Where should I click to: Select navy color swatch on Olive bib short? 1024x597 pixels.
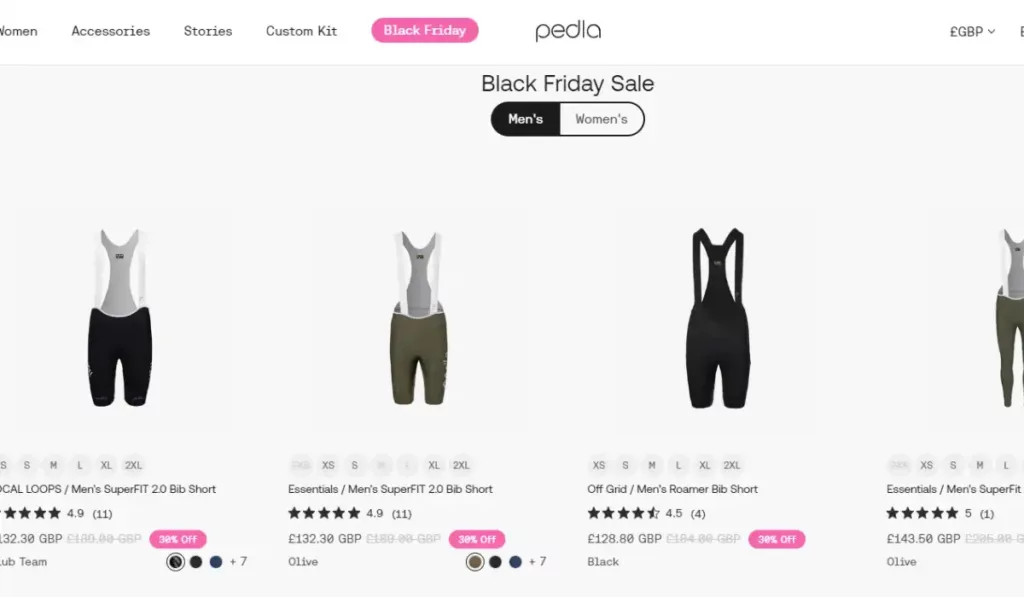pyautogui.click(x=515, y=562)
